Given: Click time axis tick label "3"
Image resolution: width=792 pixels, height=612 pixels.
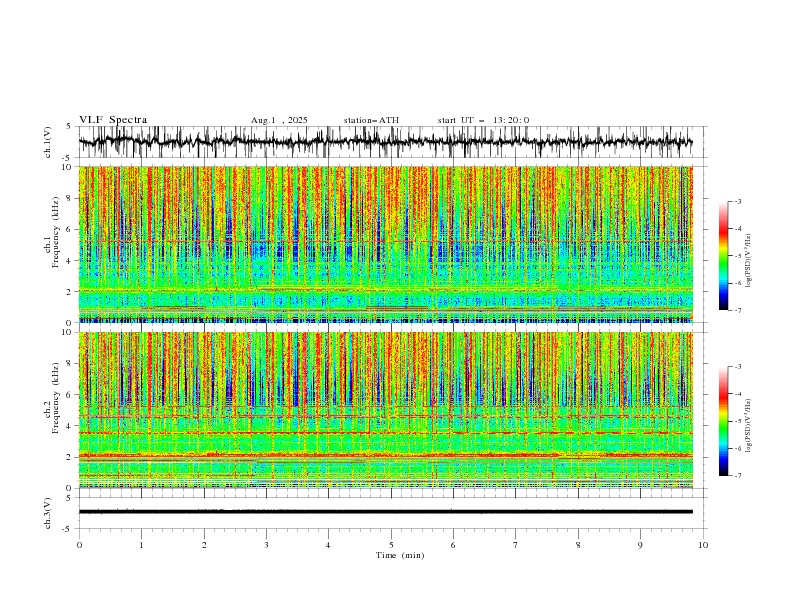Looking at the screenshot, I should (x=266, y=545).
